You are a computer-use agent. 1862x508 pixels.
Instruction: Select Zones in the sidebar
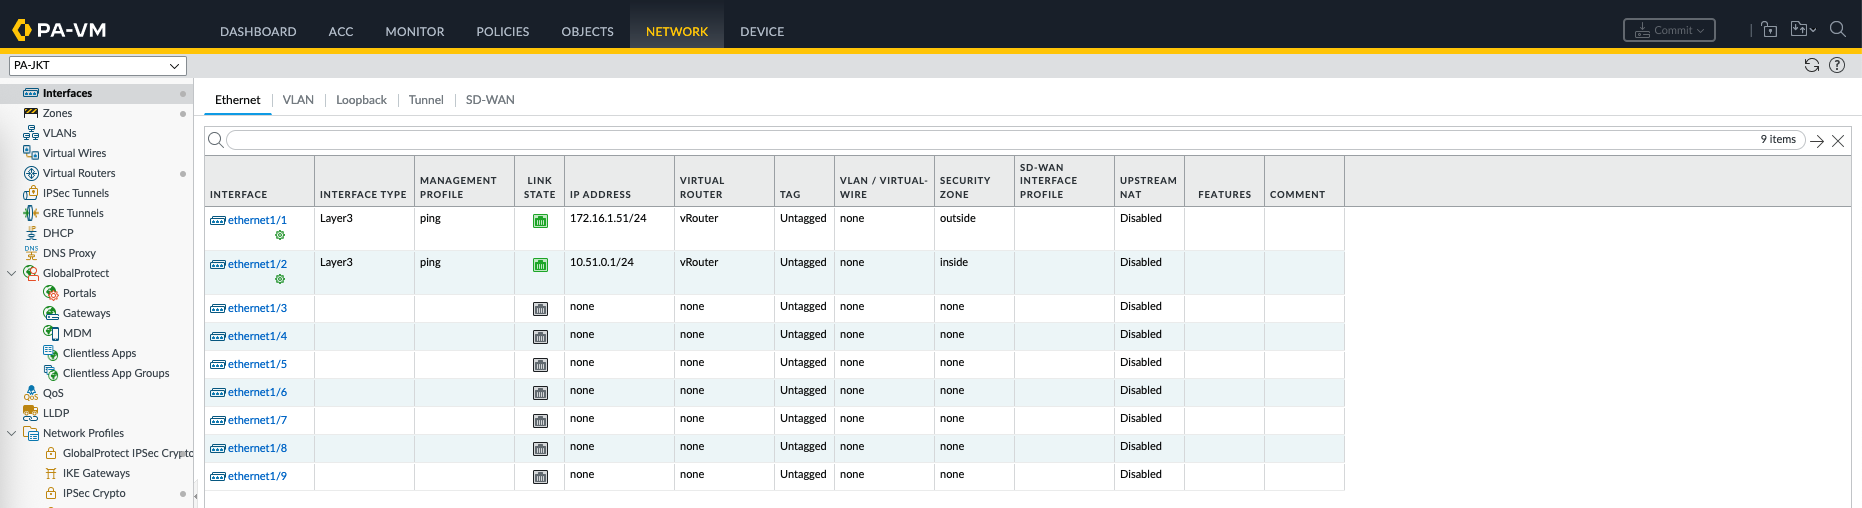(x=57, y=113)
